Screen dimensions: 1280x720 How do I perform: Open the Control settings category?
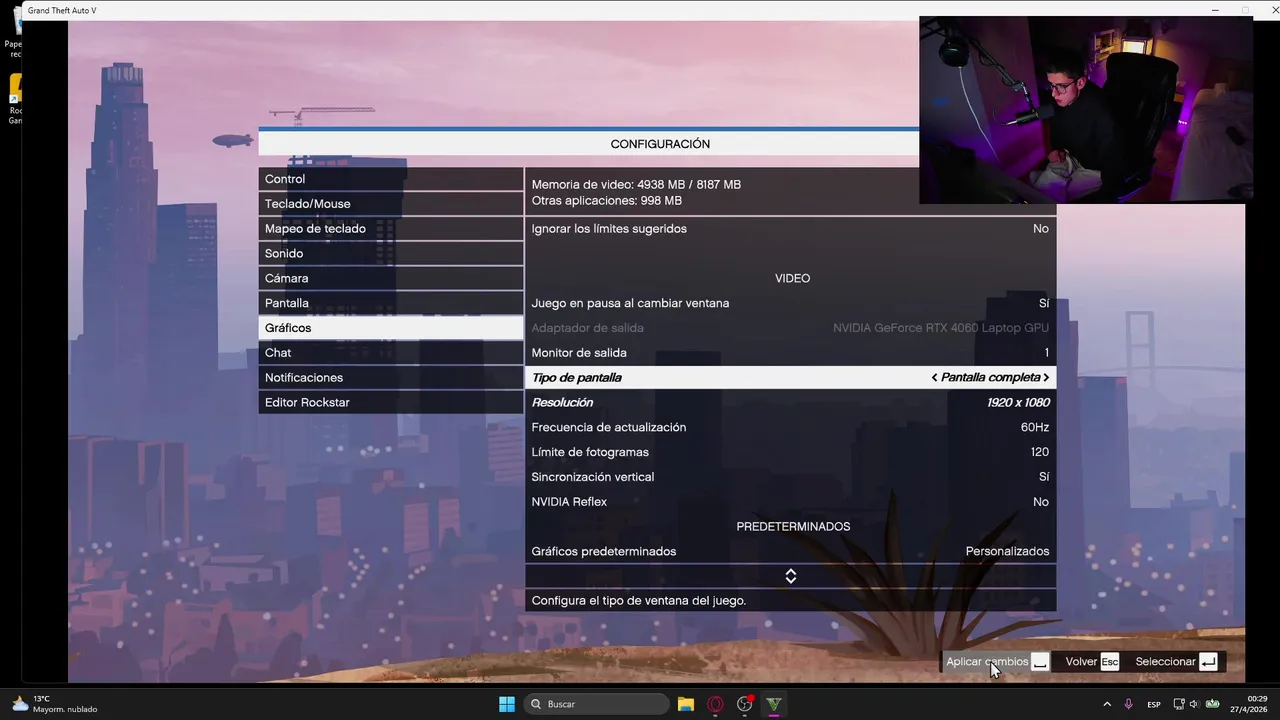coord(390,179)
